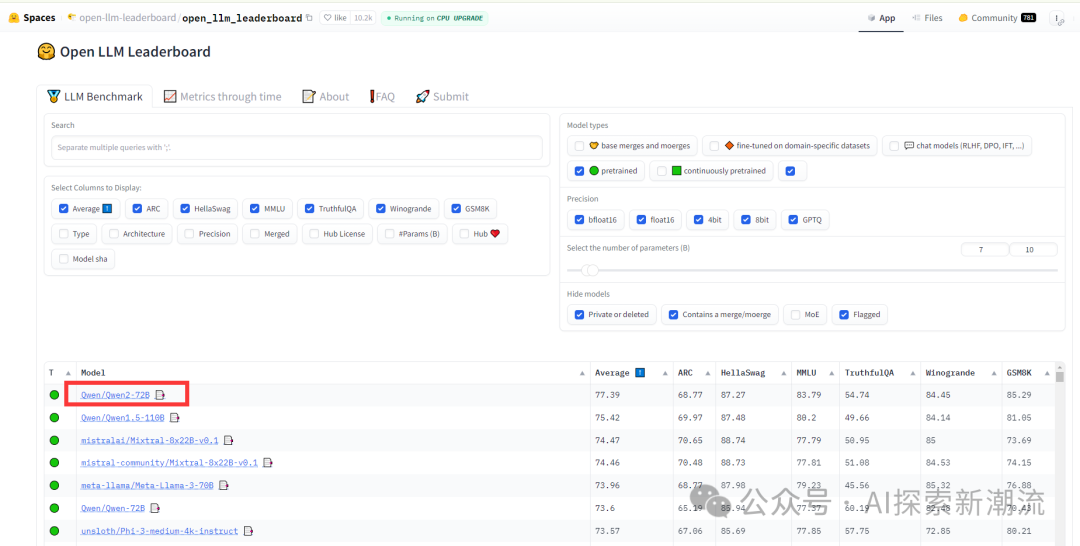Sort the MMLU column with its arrow
Image resolution: width=1080 pixels, height=546 pixels.
(x=831, y=373)
